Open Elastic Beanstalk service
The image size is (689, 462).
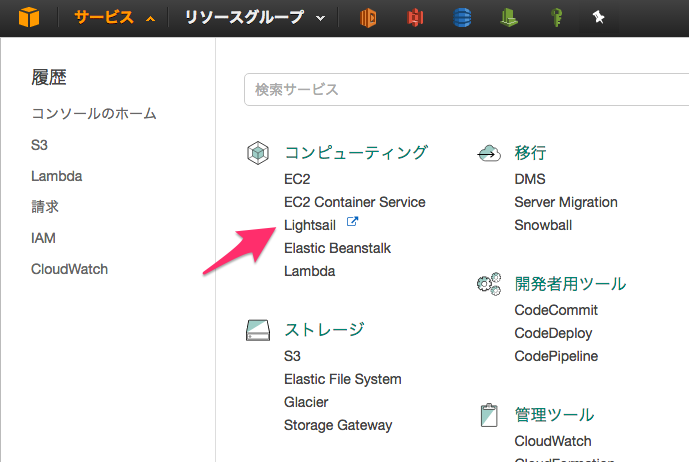coord(337,248)
